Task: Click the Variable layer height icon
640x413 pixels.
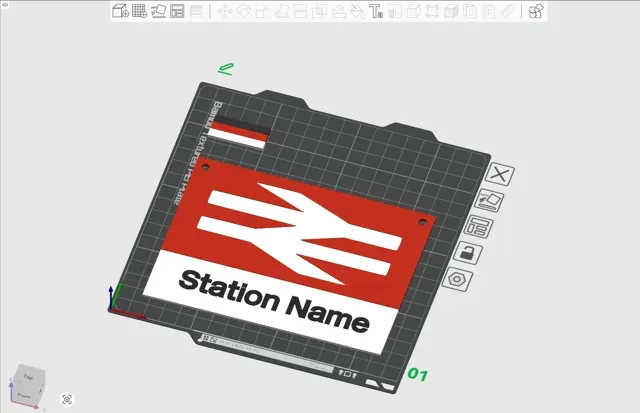Action: click(x=196, y=11)
